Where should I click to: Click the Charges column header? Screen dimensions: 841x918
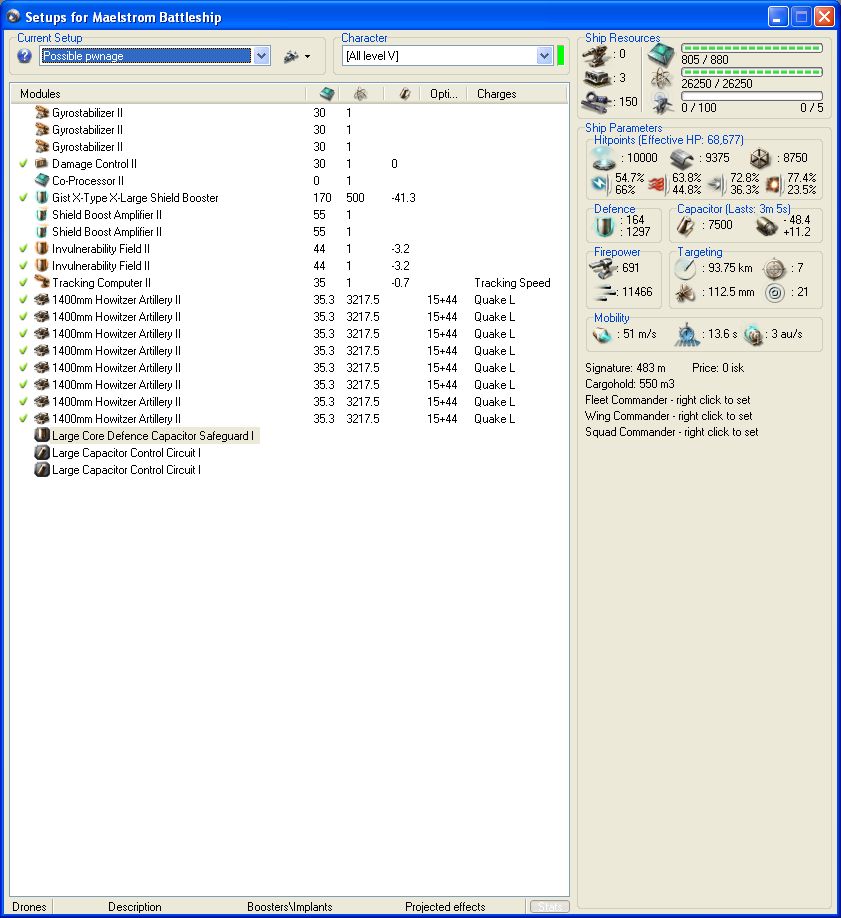coord(517,94)
